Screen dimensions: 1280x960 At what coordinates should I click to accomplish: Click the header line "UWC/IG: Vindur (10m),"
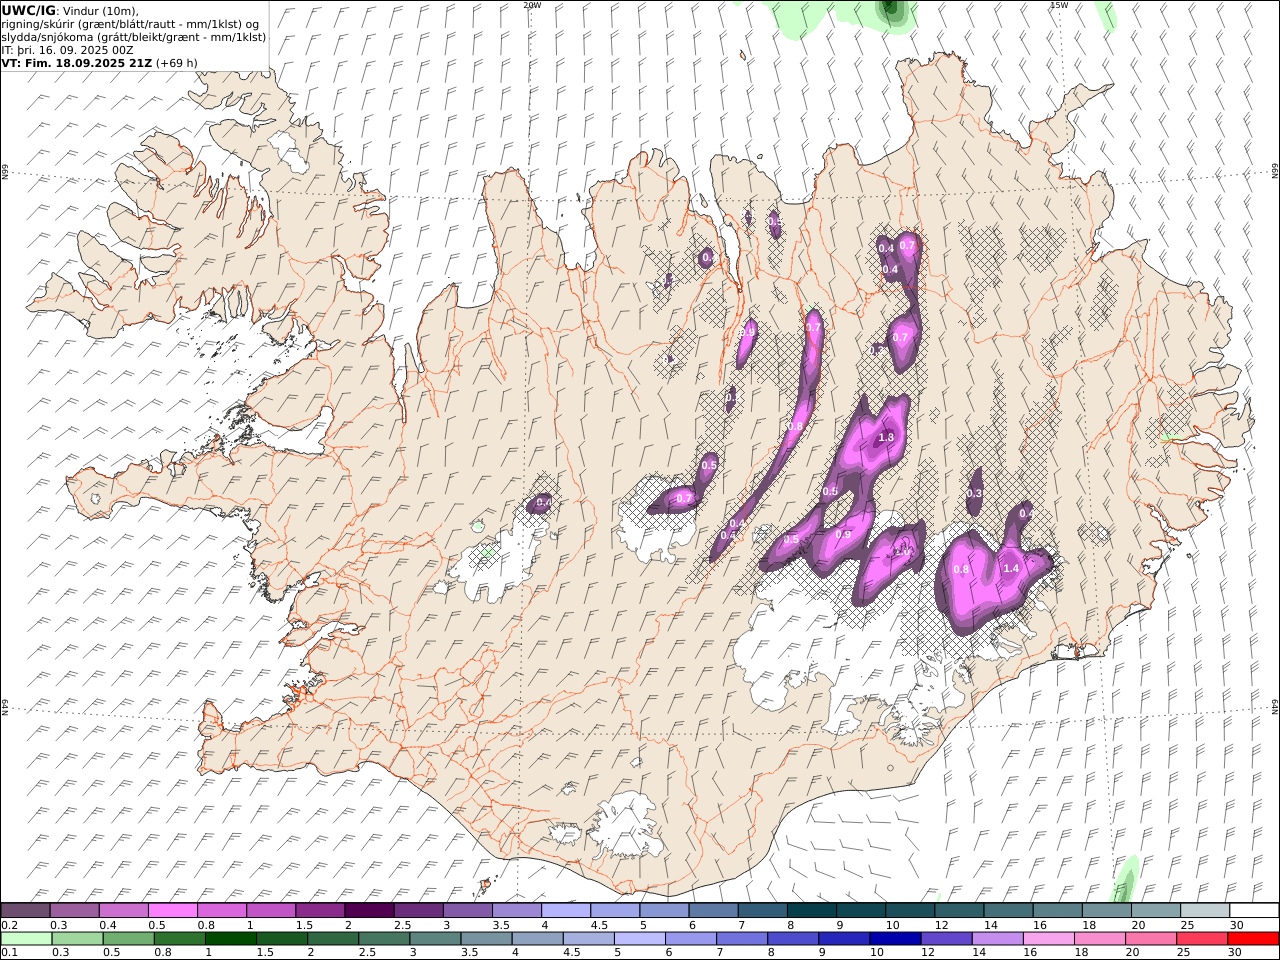(x=70, y=10)
